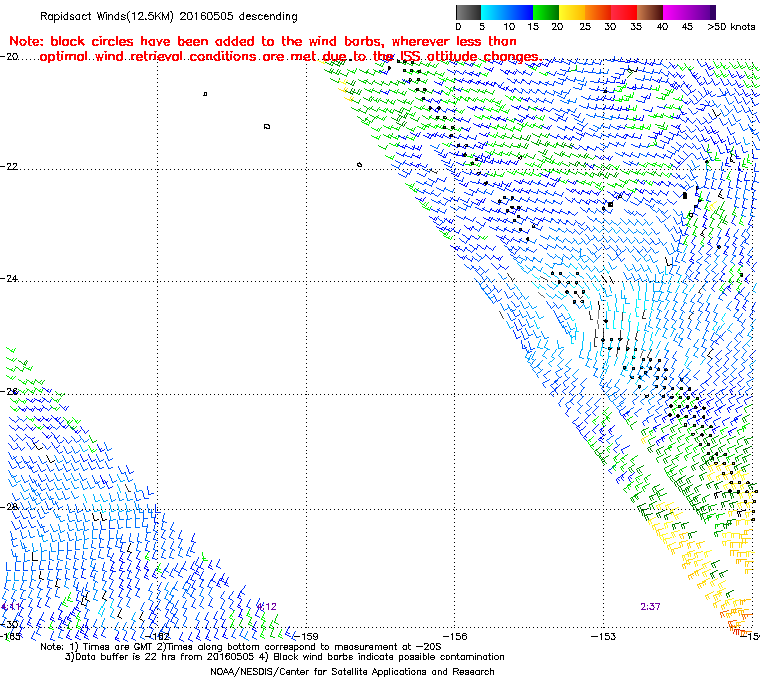Click the NOAA/NESDIS credit line
The width and height of the screenshot is (760, 688).
pos(352,672)
